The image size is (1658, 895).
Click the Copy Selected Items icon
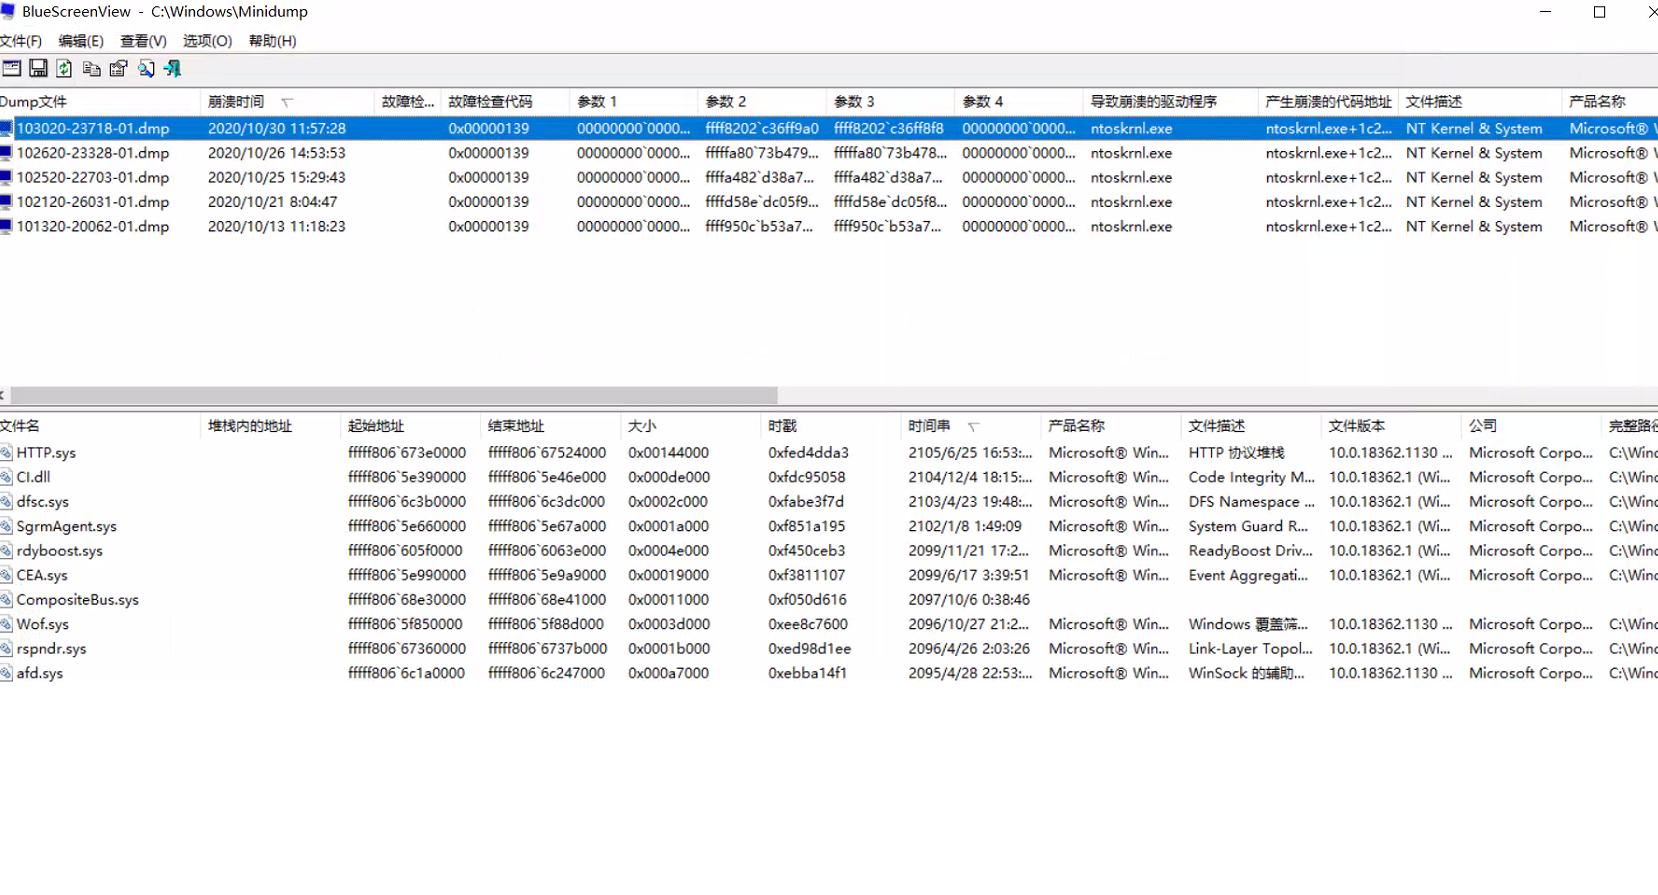91,68
